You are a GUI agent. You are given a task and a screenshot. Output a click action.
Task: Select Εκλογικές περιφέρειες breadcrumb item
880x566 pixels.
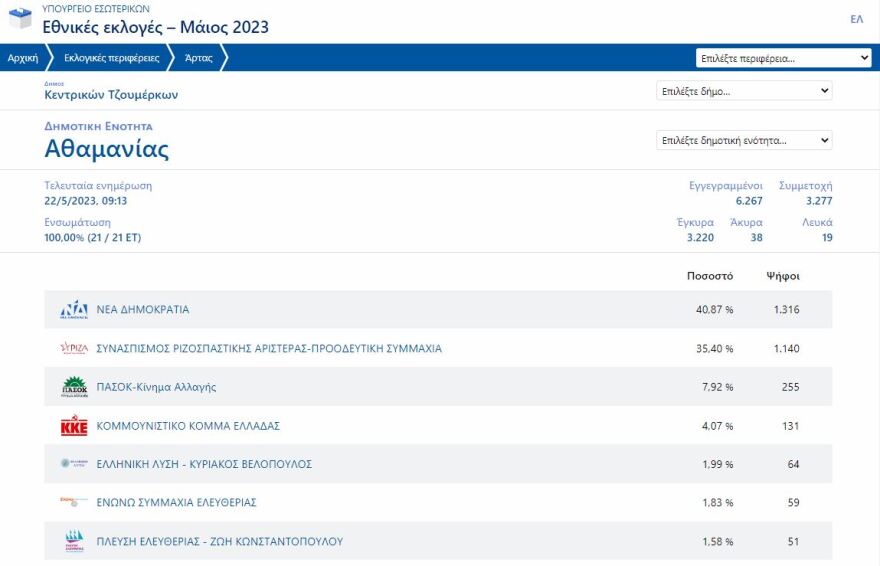[x=111, y=58]
